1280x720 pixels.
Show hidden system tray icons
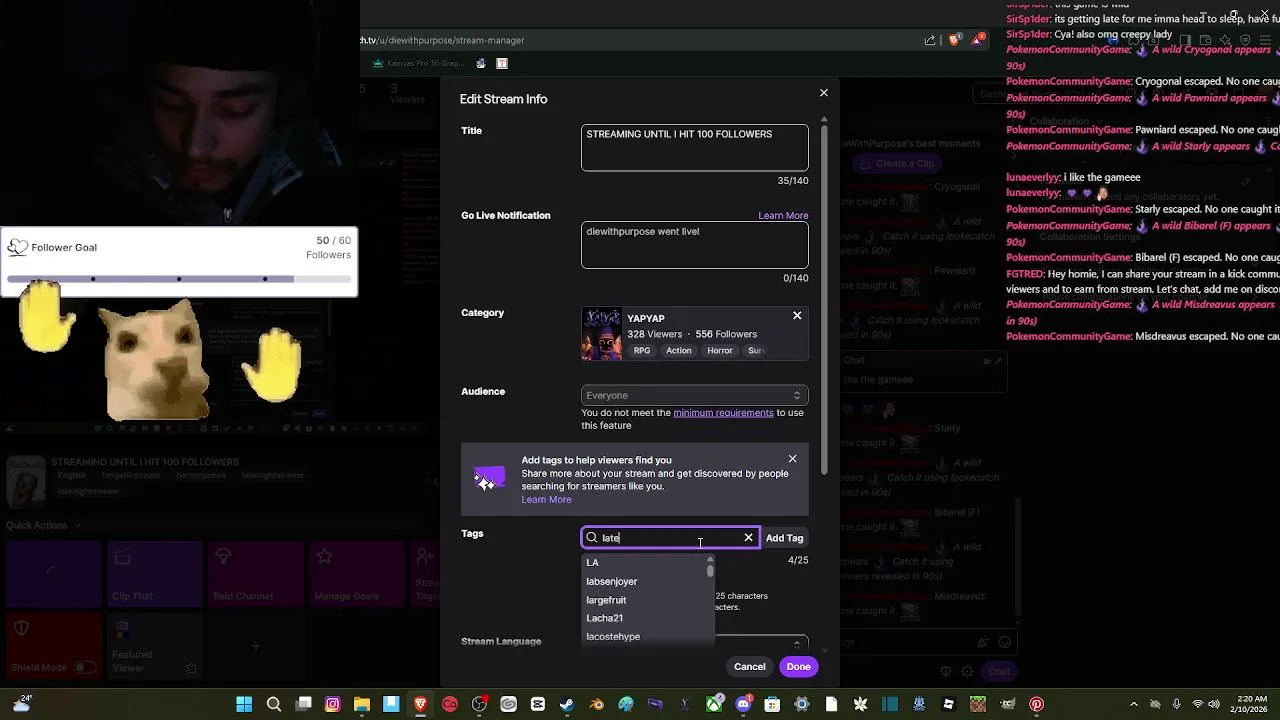click(x=1133, y=704)
